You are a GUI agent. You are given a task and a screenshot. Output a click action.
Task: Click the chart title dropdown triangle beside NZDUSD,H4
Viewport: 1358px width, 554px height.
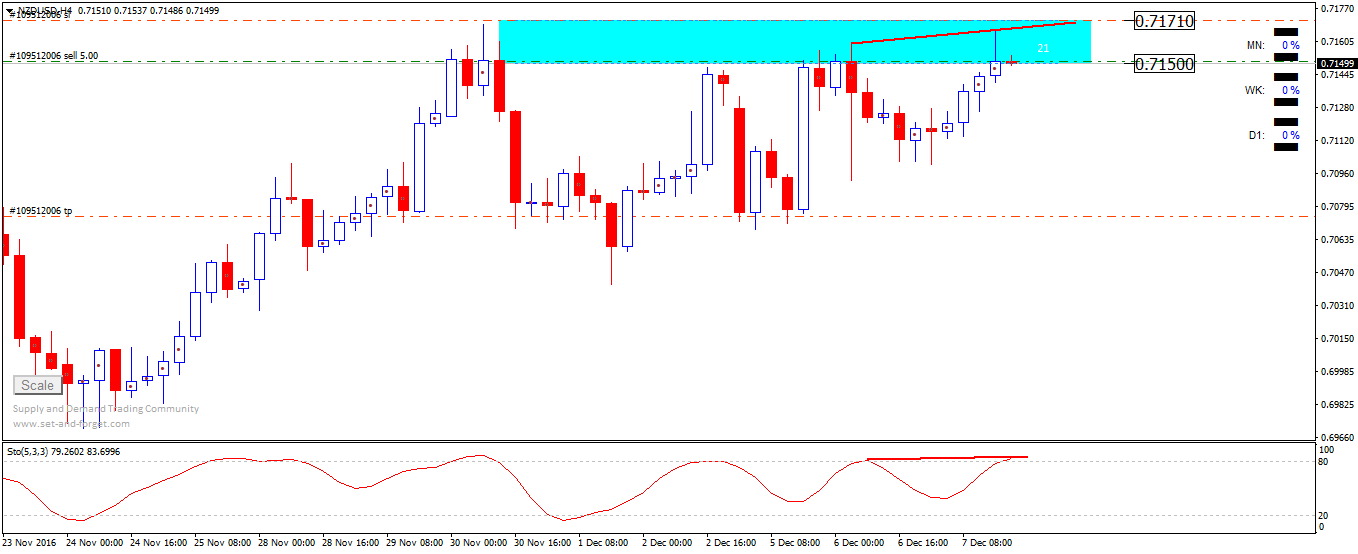point(11,10)
